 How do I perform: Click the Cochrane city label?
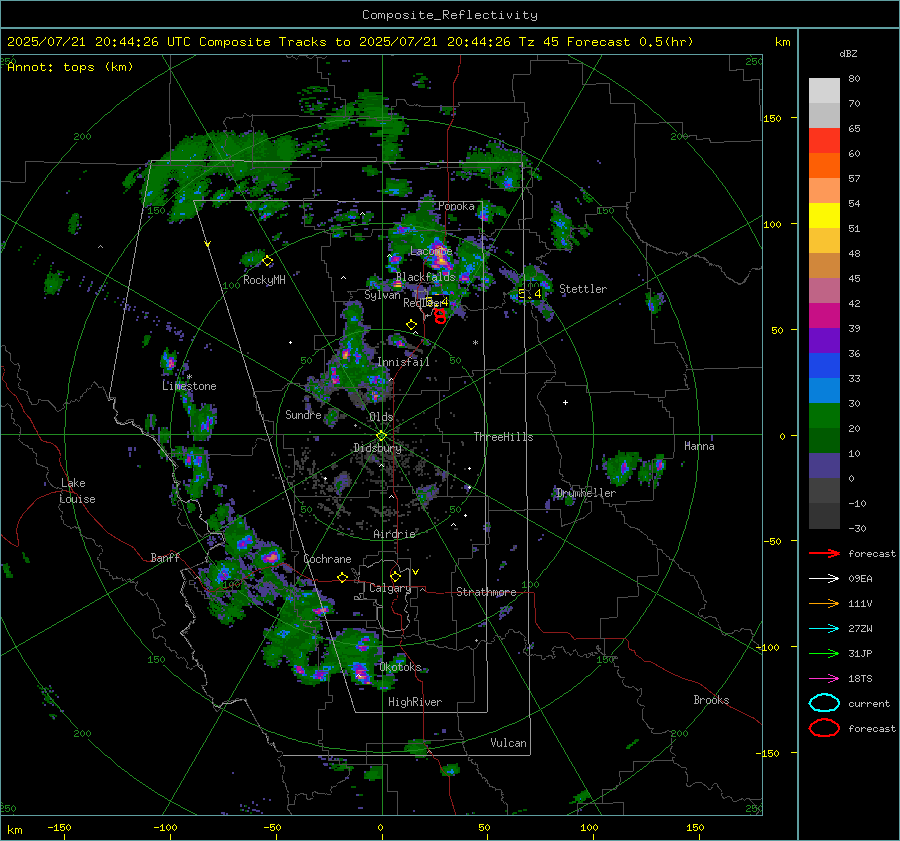click(x=327, y=559)
